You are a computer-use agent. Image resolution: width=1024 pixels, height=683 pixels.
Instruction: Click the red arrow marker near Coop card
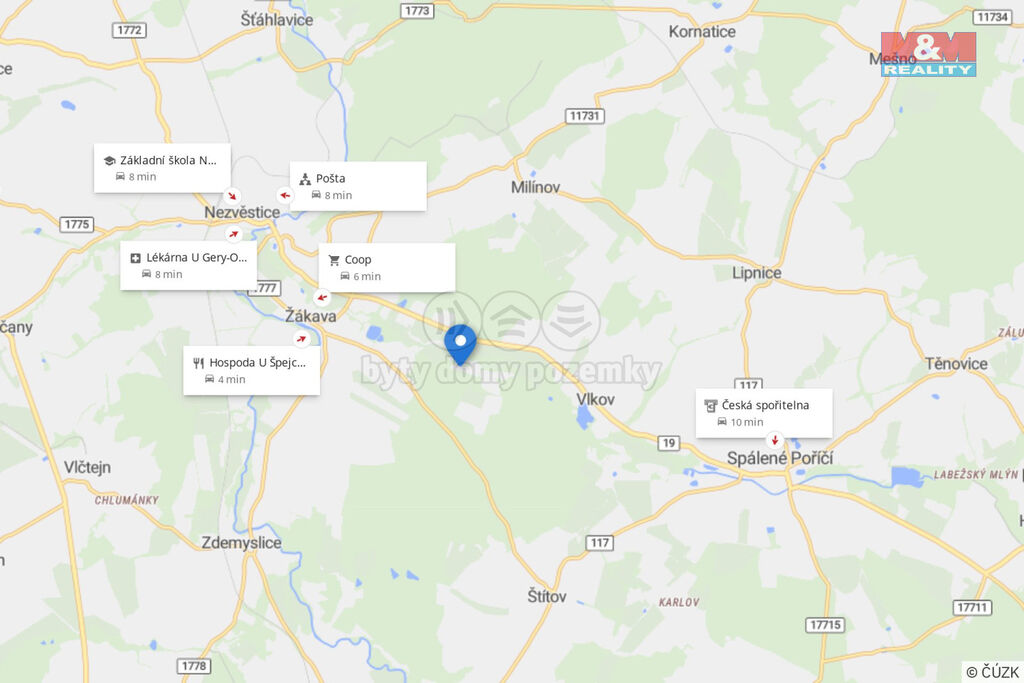tap(322, 298)
